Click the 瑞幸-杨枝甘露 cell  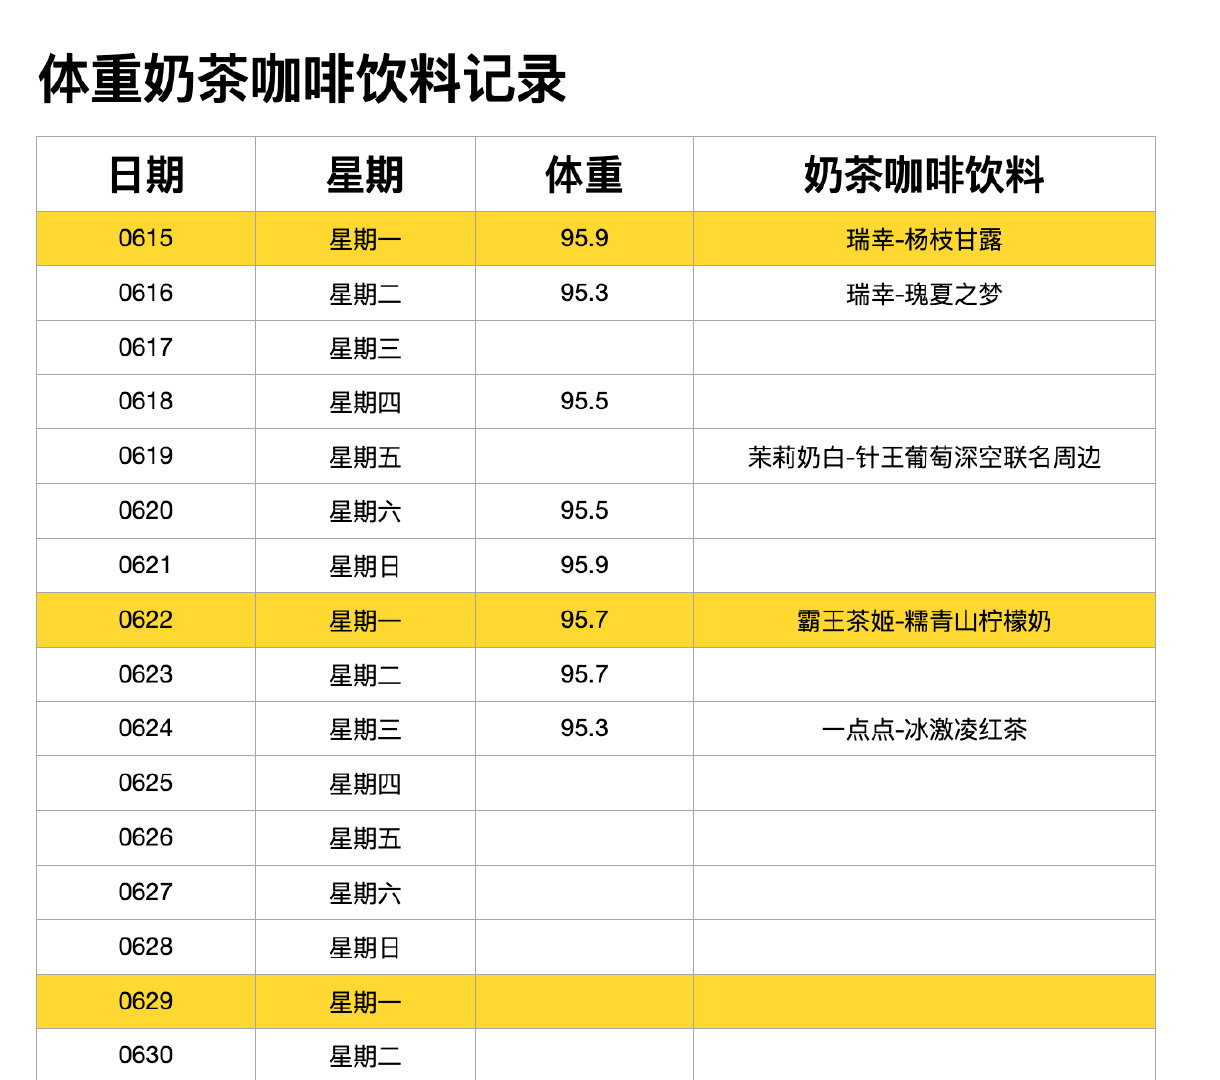pyautogui.click(x=924, y=239)
